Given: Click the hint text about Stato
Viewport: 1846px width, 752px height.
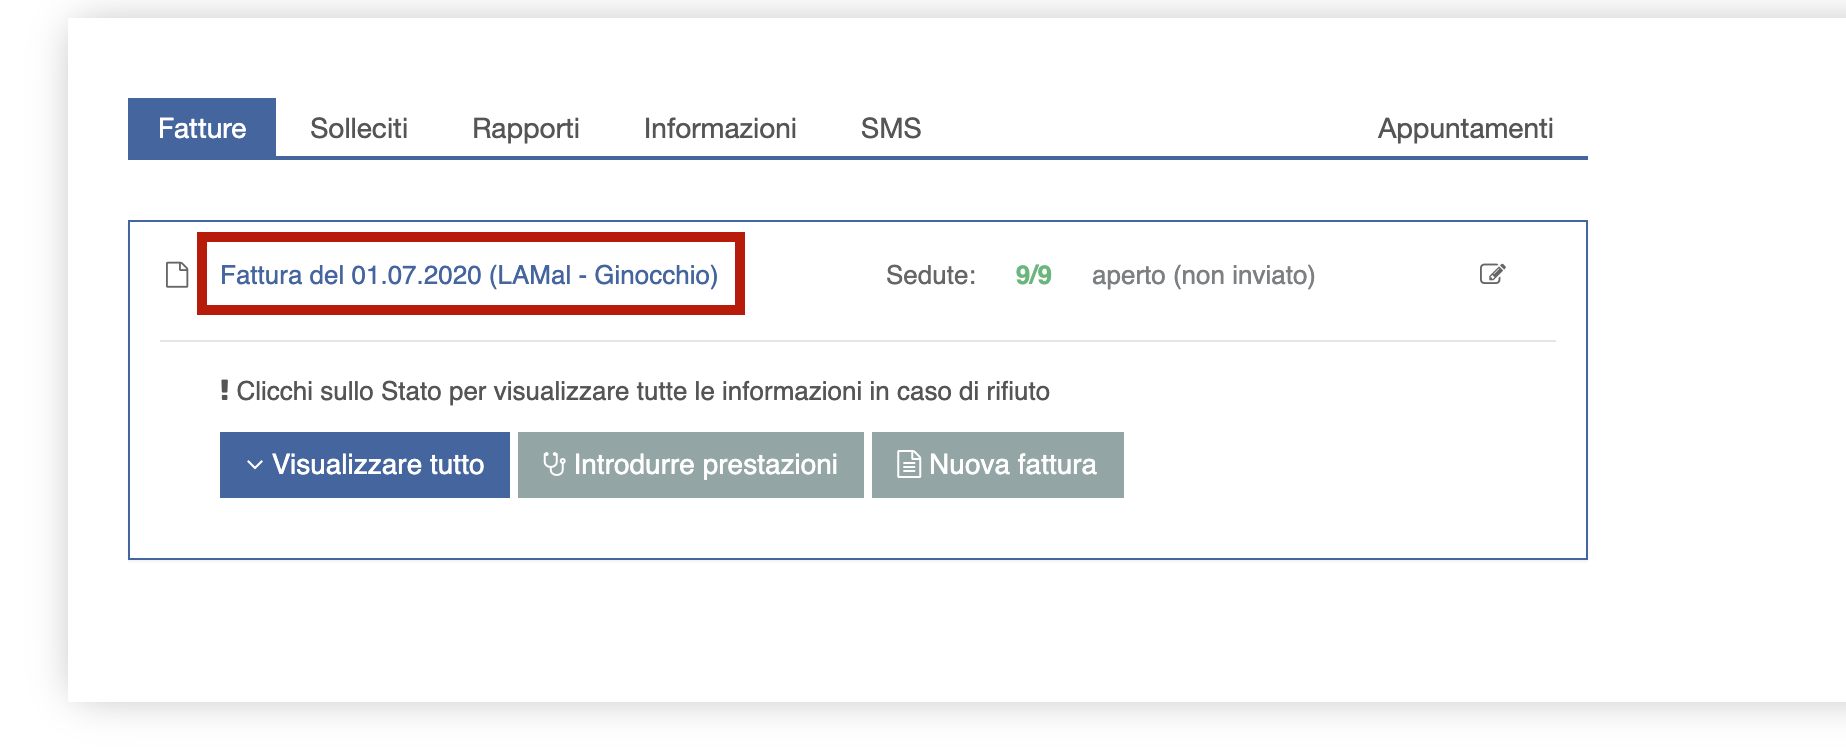Looking at the screenshot, I should pyautogui.click(x=643, y=391).
